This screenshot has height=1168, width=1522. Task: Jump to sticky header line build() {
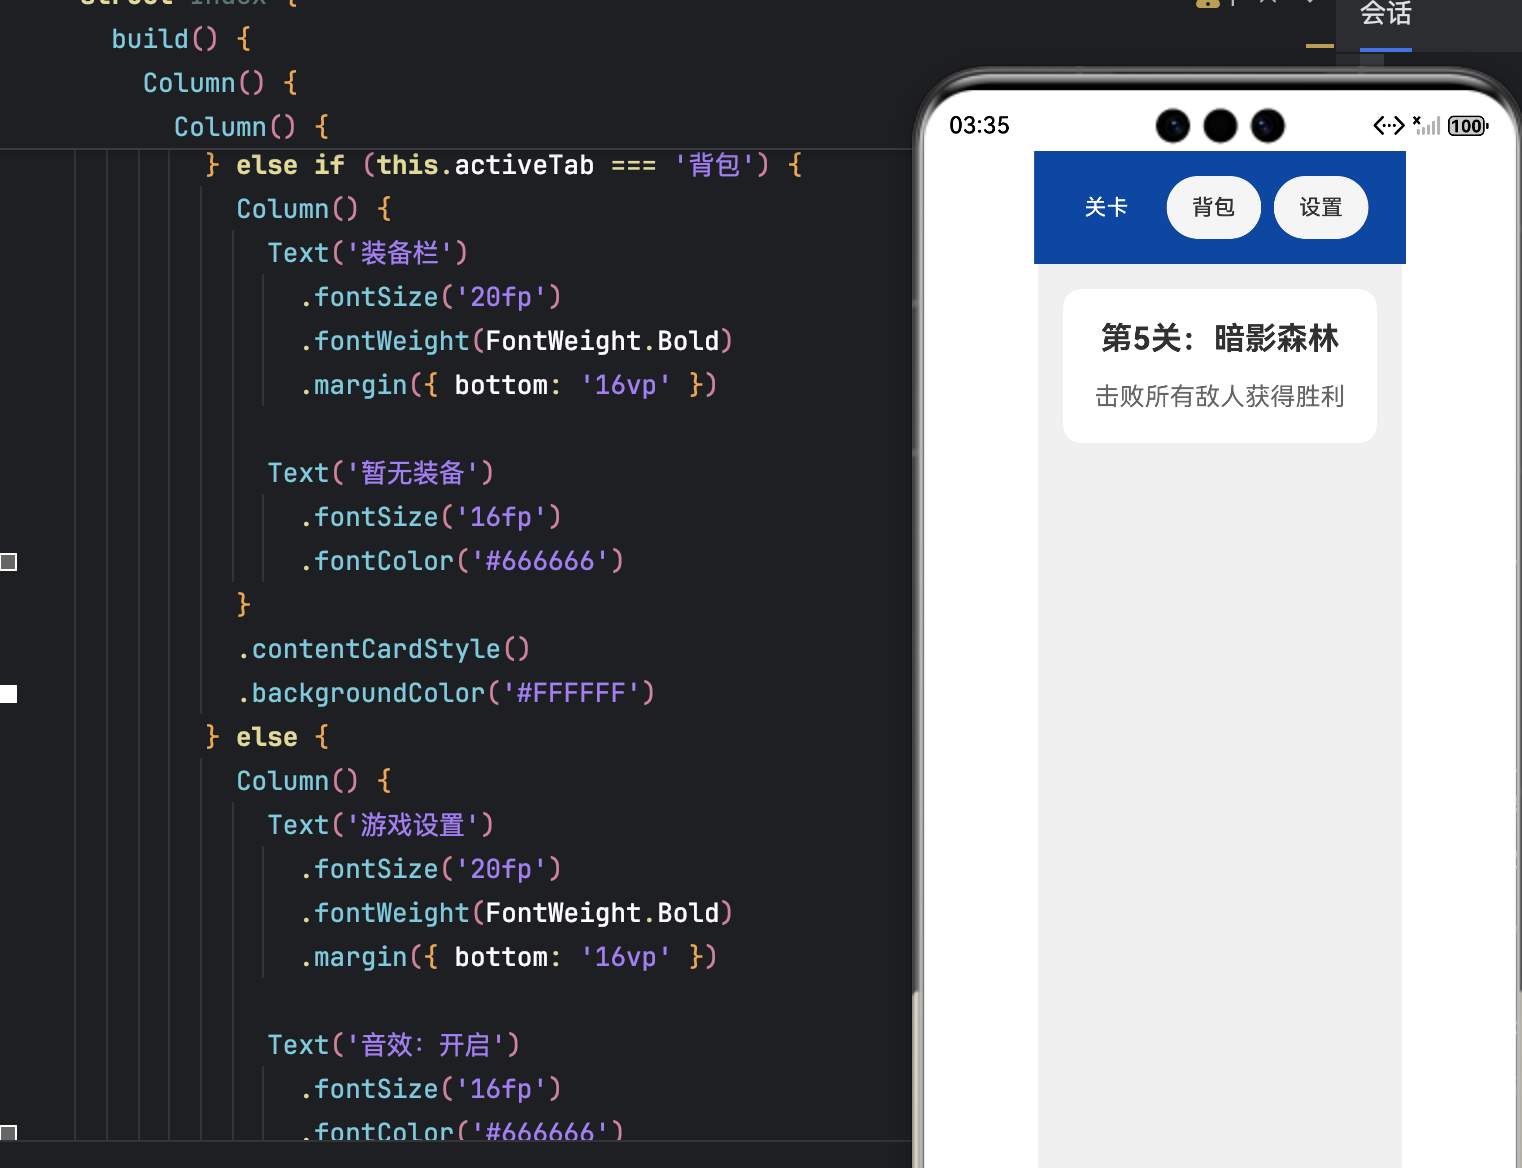(181, 39)
